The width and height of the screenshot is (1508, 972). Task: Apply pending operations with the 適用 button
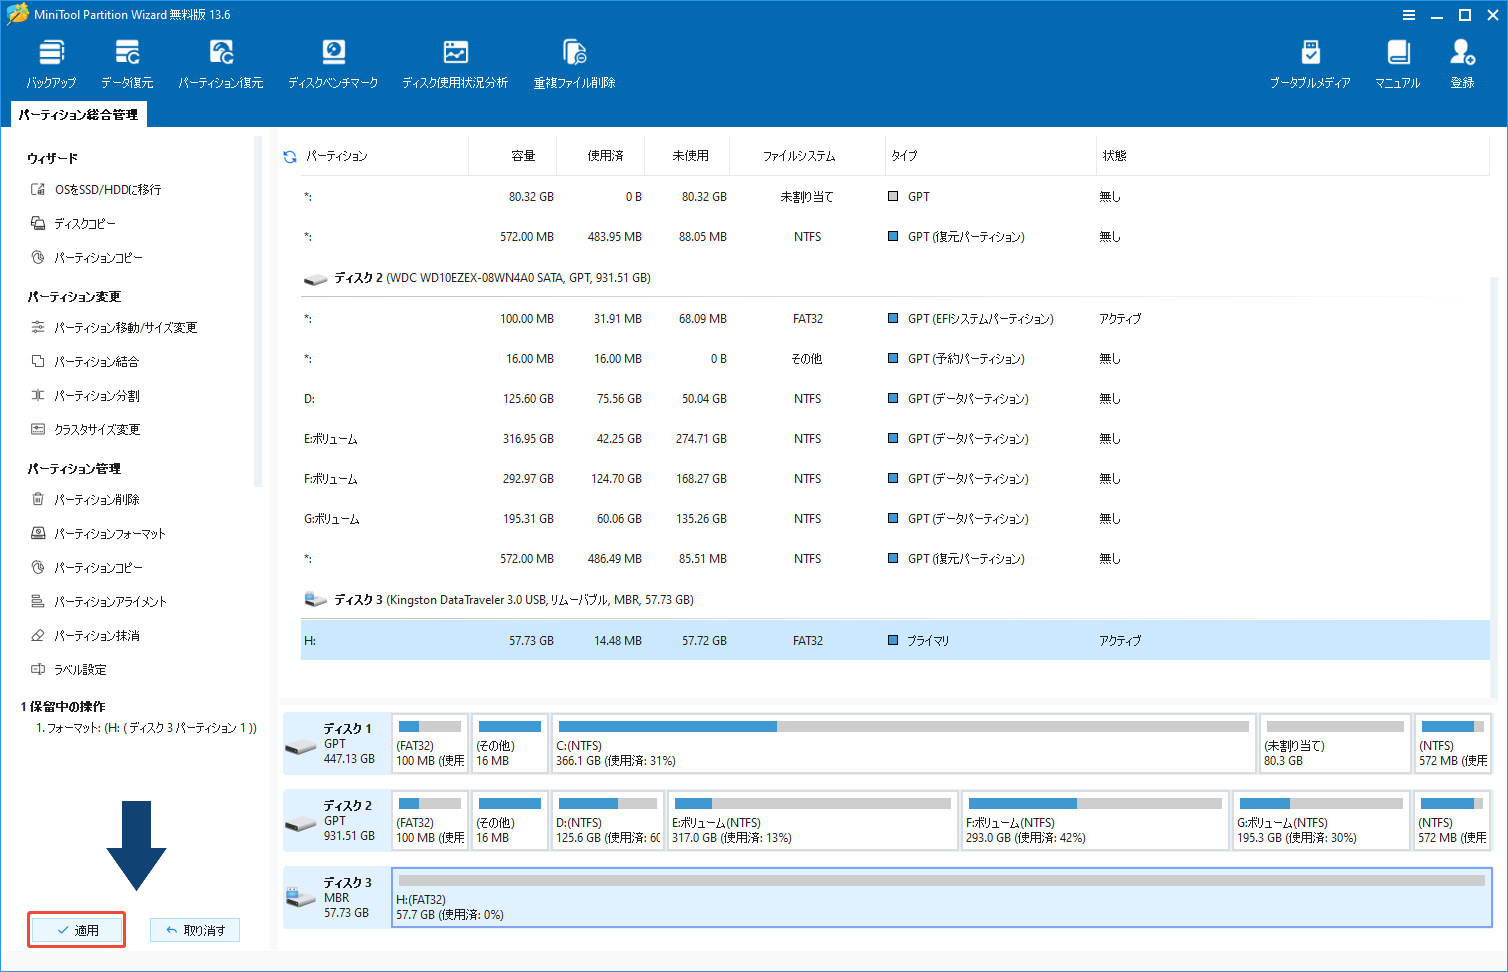[x=76, y=929]
